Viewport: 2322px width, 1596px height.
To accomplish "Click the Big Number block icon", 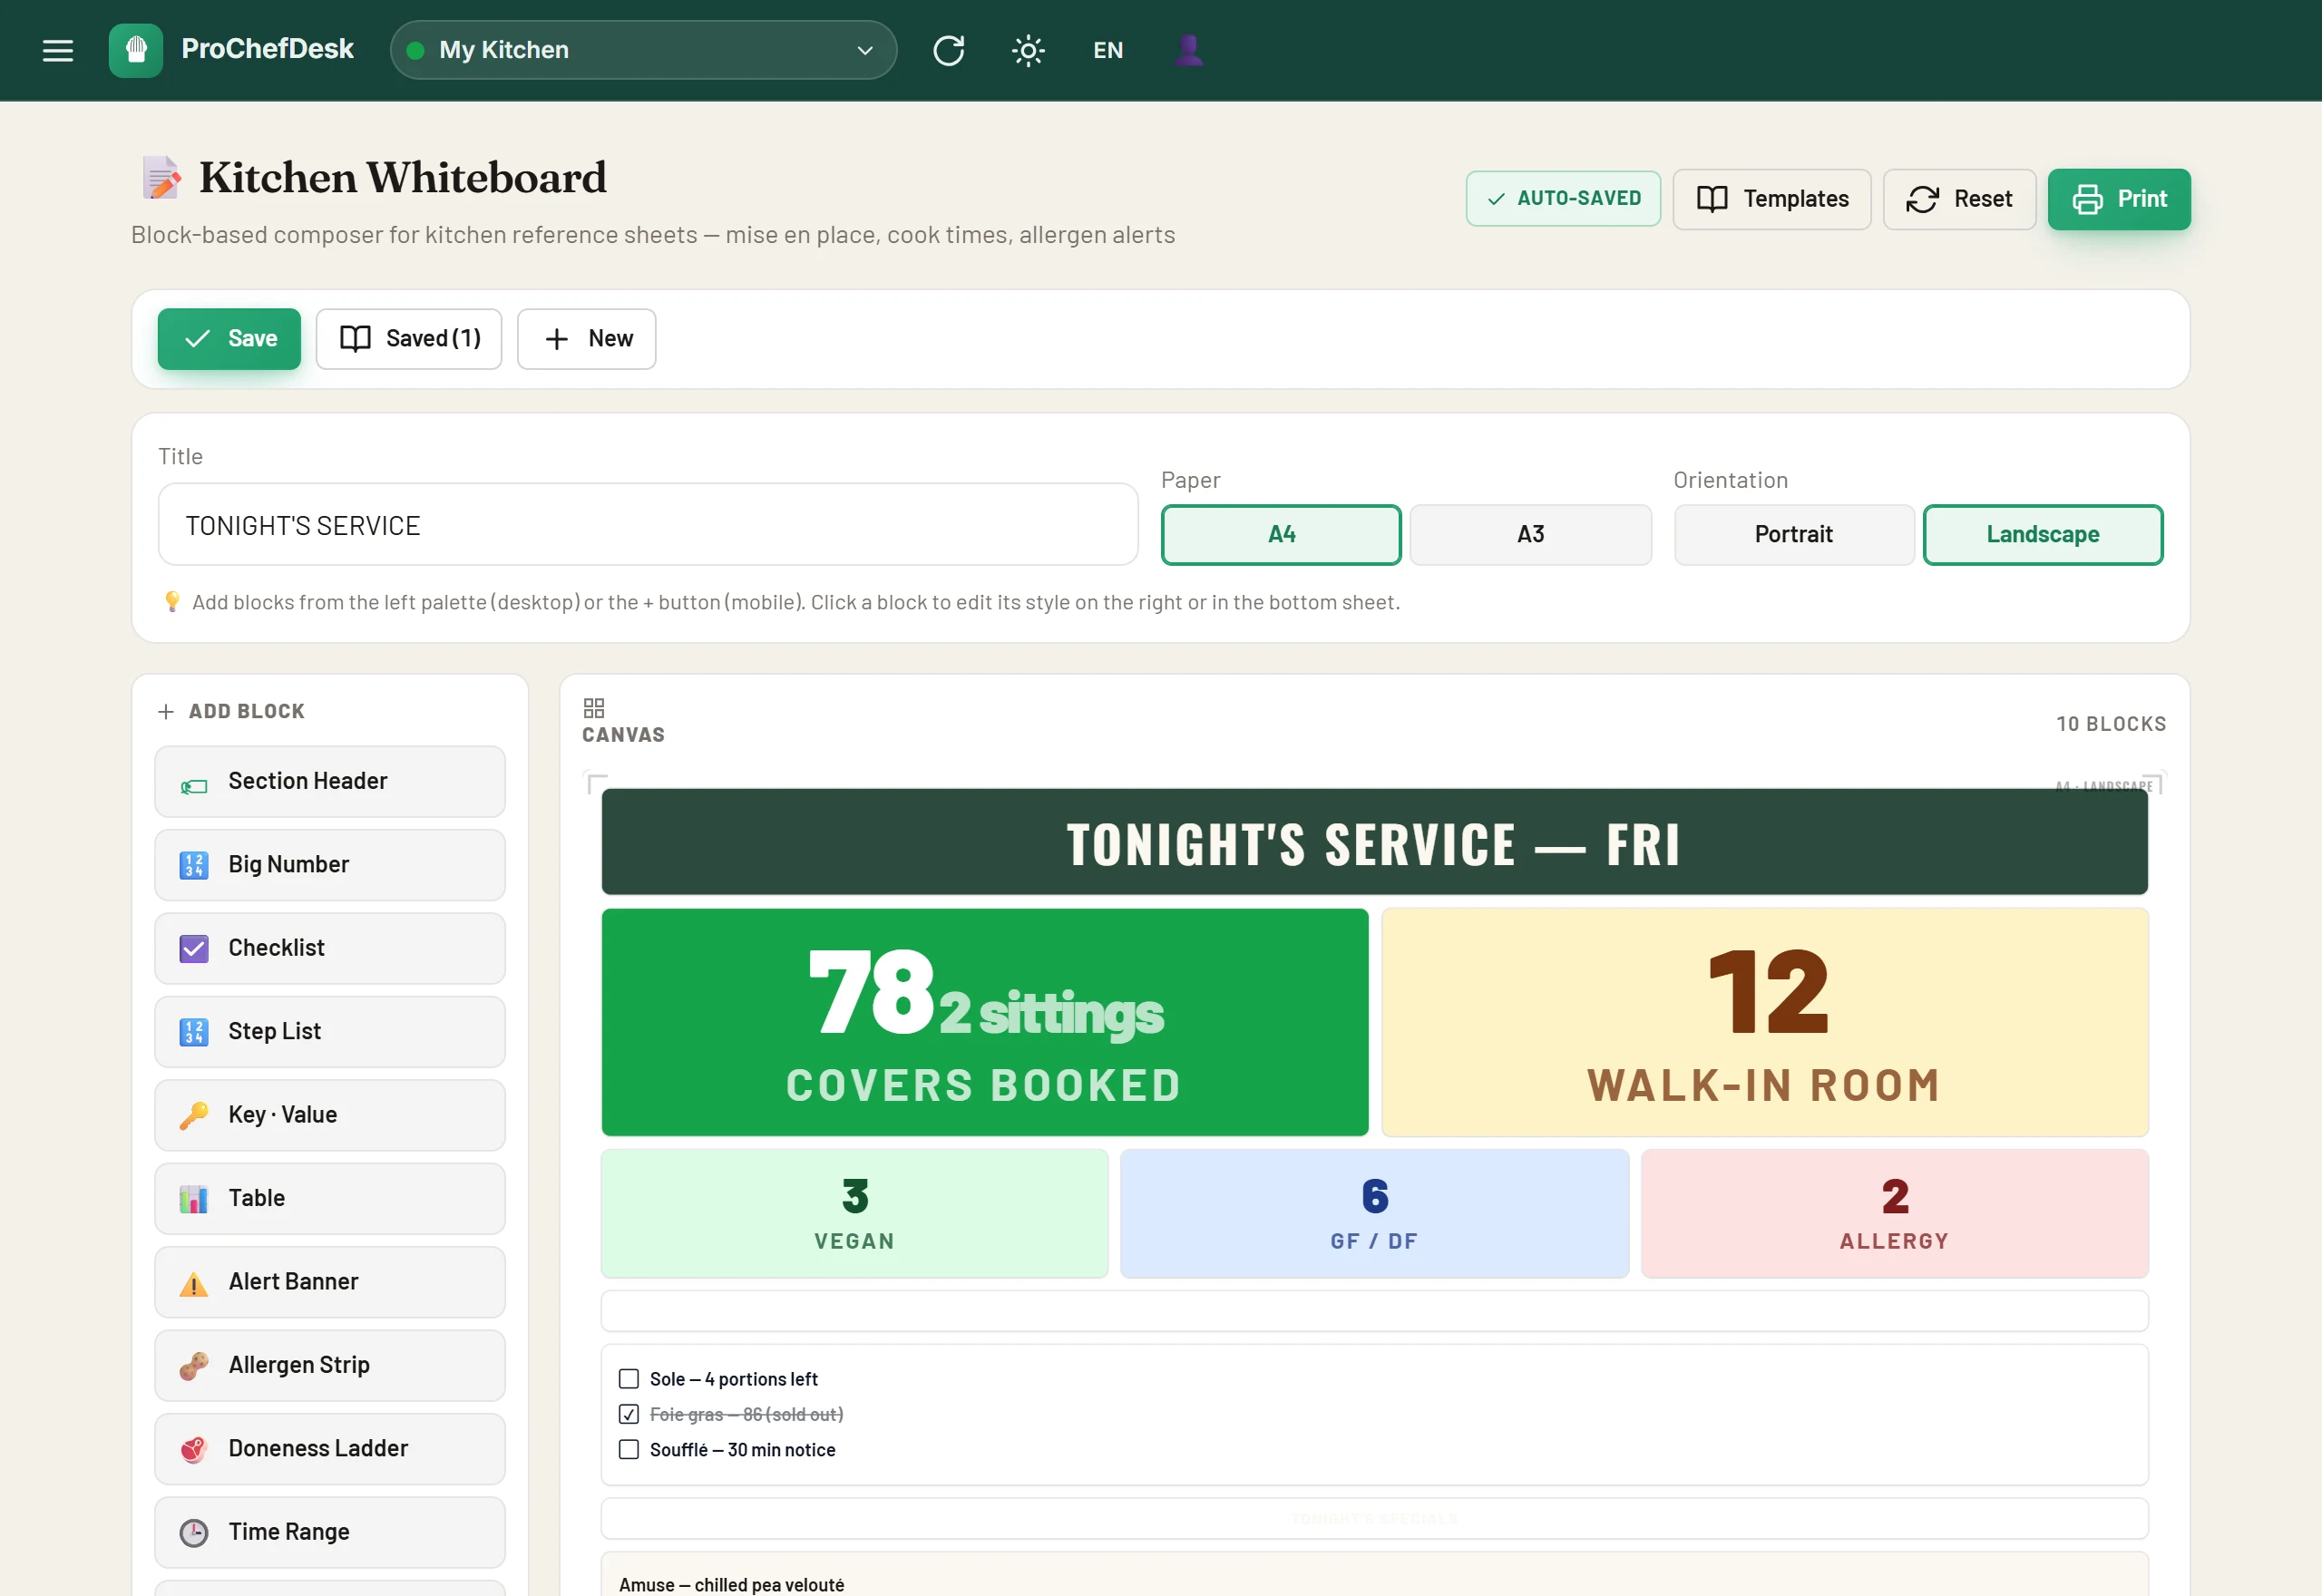I will [194, 865].
